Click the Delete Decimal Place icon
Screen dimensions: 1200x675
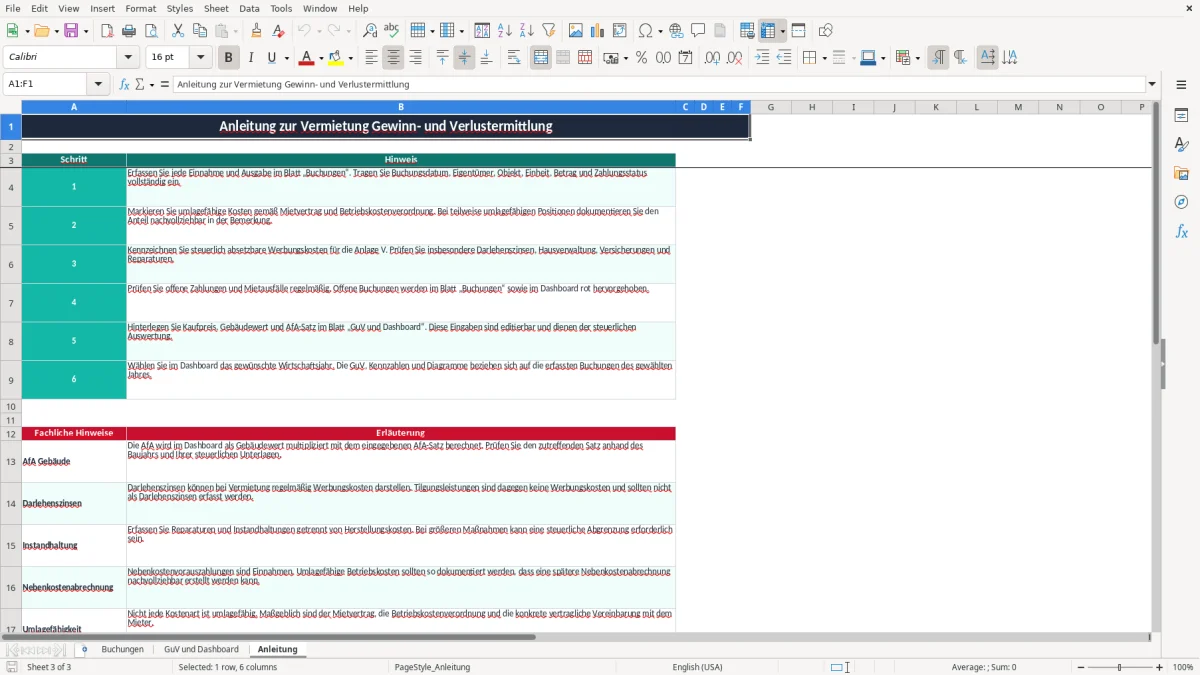coord(735,58)
